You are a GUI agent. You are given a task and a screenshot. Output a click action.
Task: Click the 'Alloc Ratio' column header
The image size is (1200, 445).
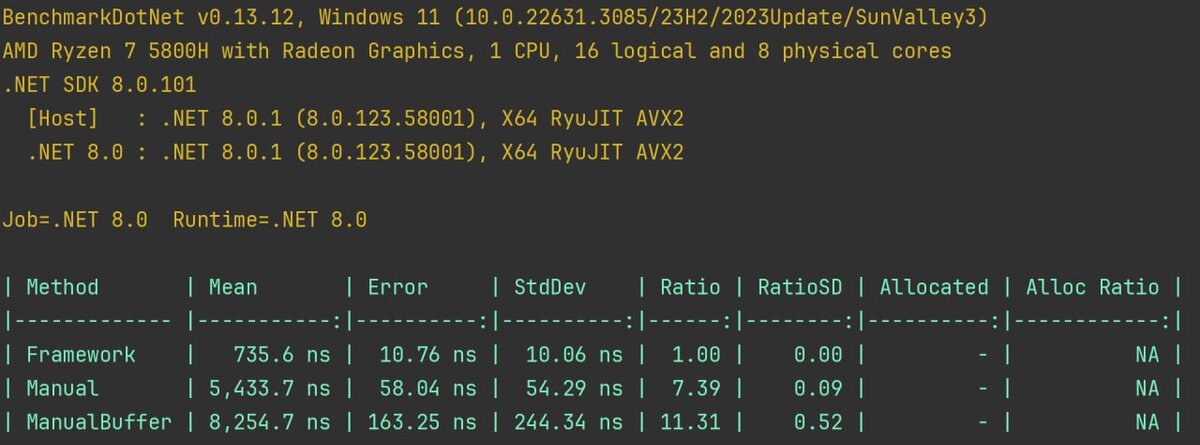[x=1092, y=288]
